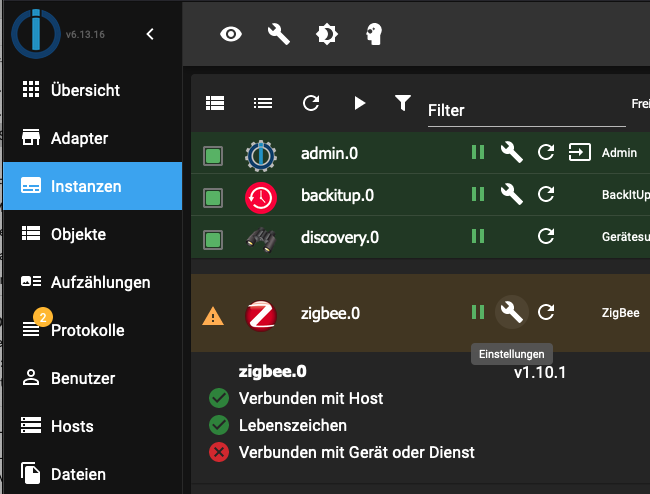Toggle the discovery.0 status checkbox
The image size is (650, 494).
click(x=213, y=240)
